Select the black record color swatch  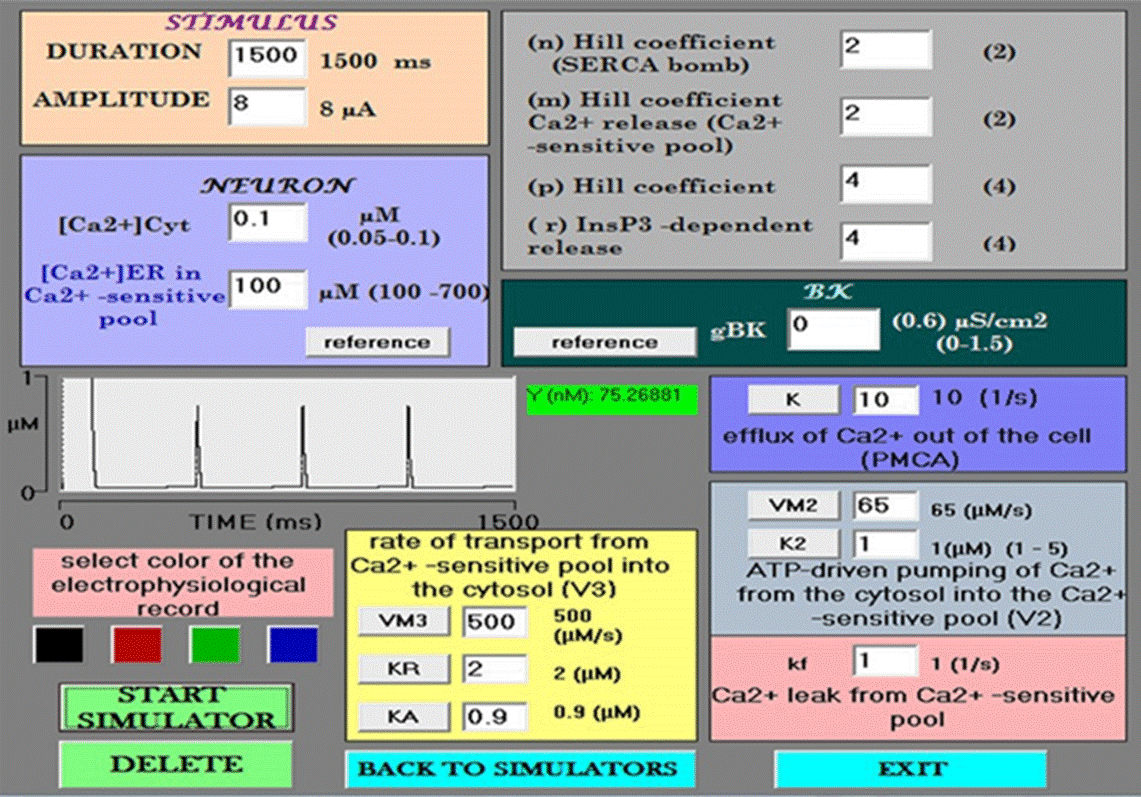pyautogui.click(x=58, y=644)
